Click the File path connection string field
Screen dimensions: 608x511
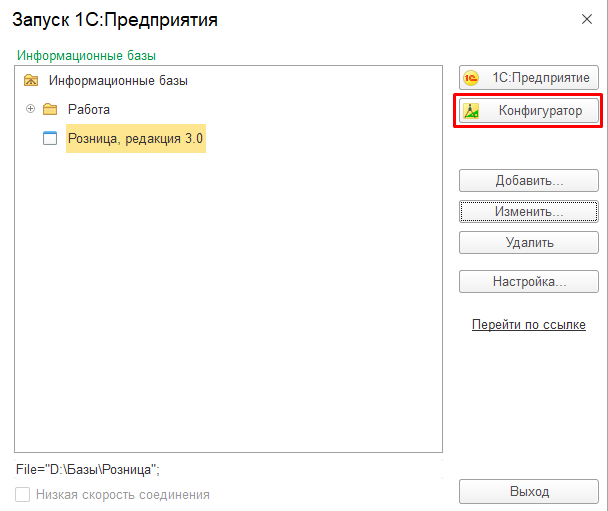pos(229,470)
